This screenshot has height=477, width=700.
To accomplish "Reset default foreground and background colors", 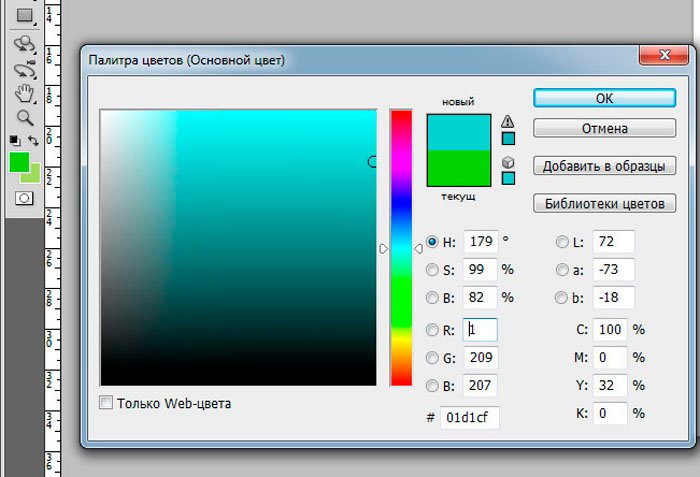I will pyautogui.click(x=14, y=140).
